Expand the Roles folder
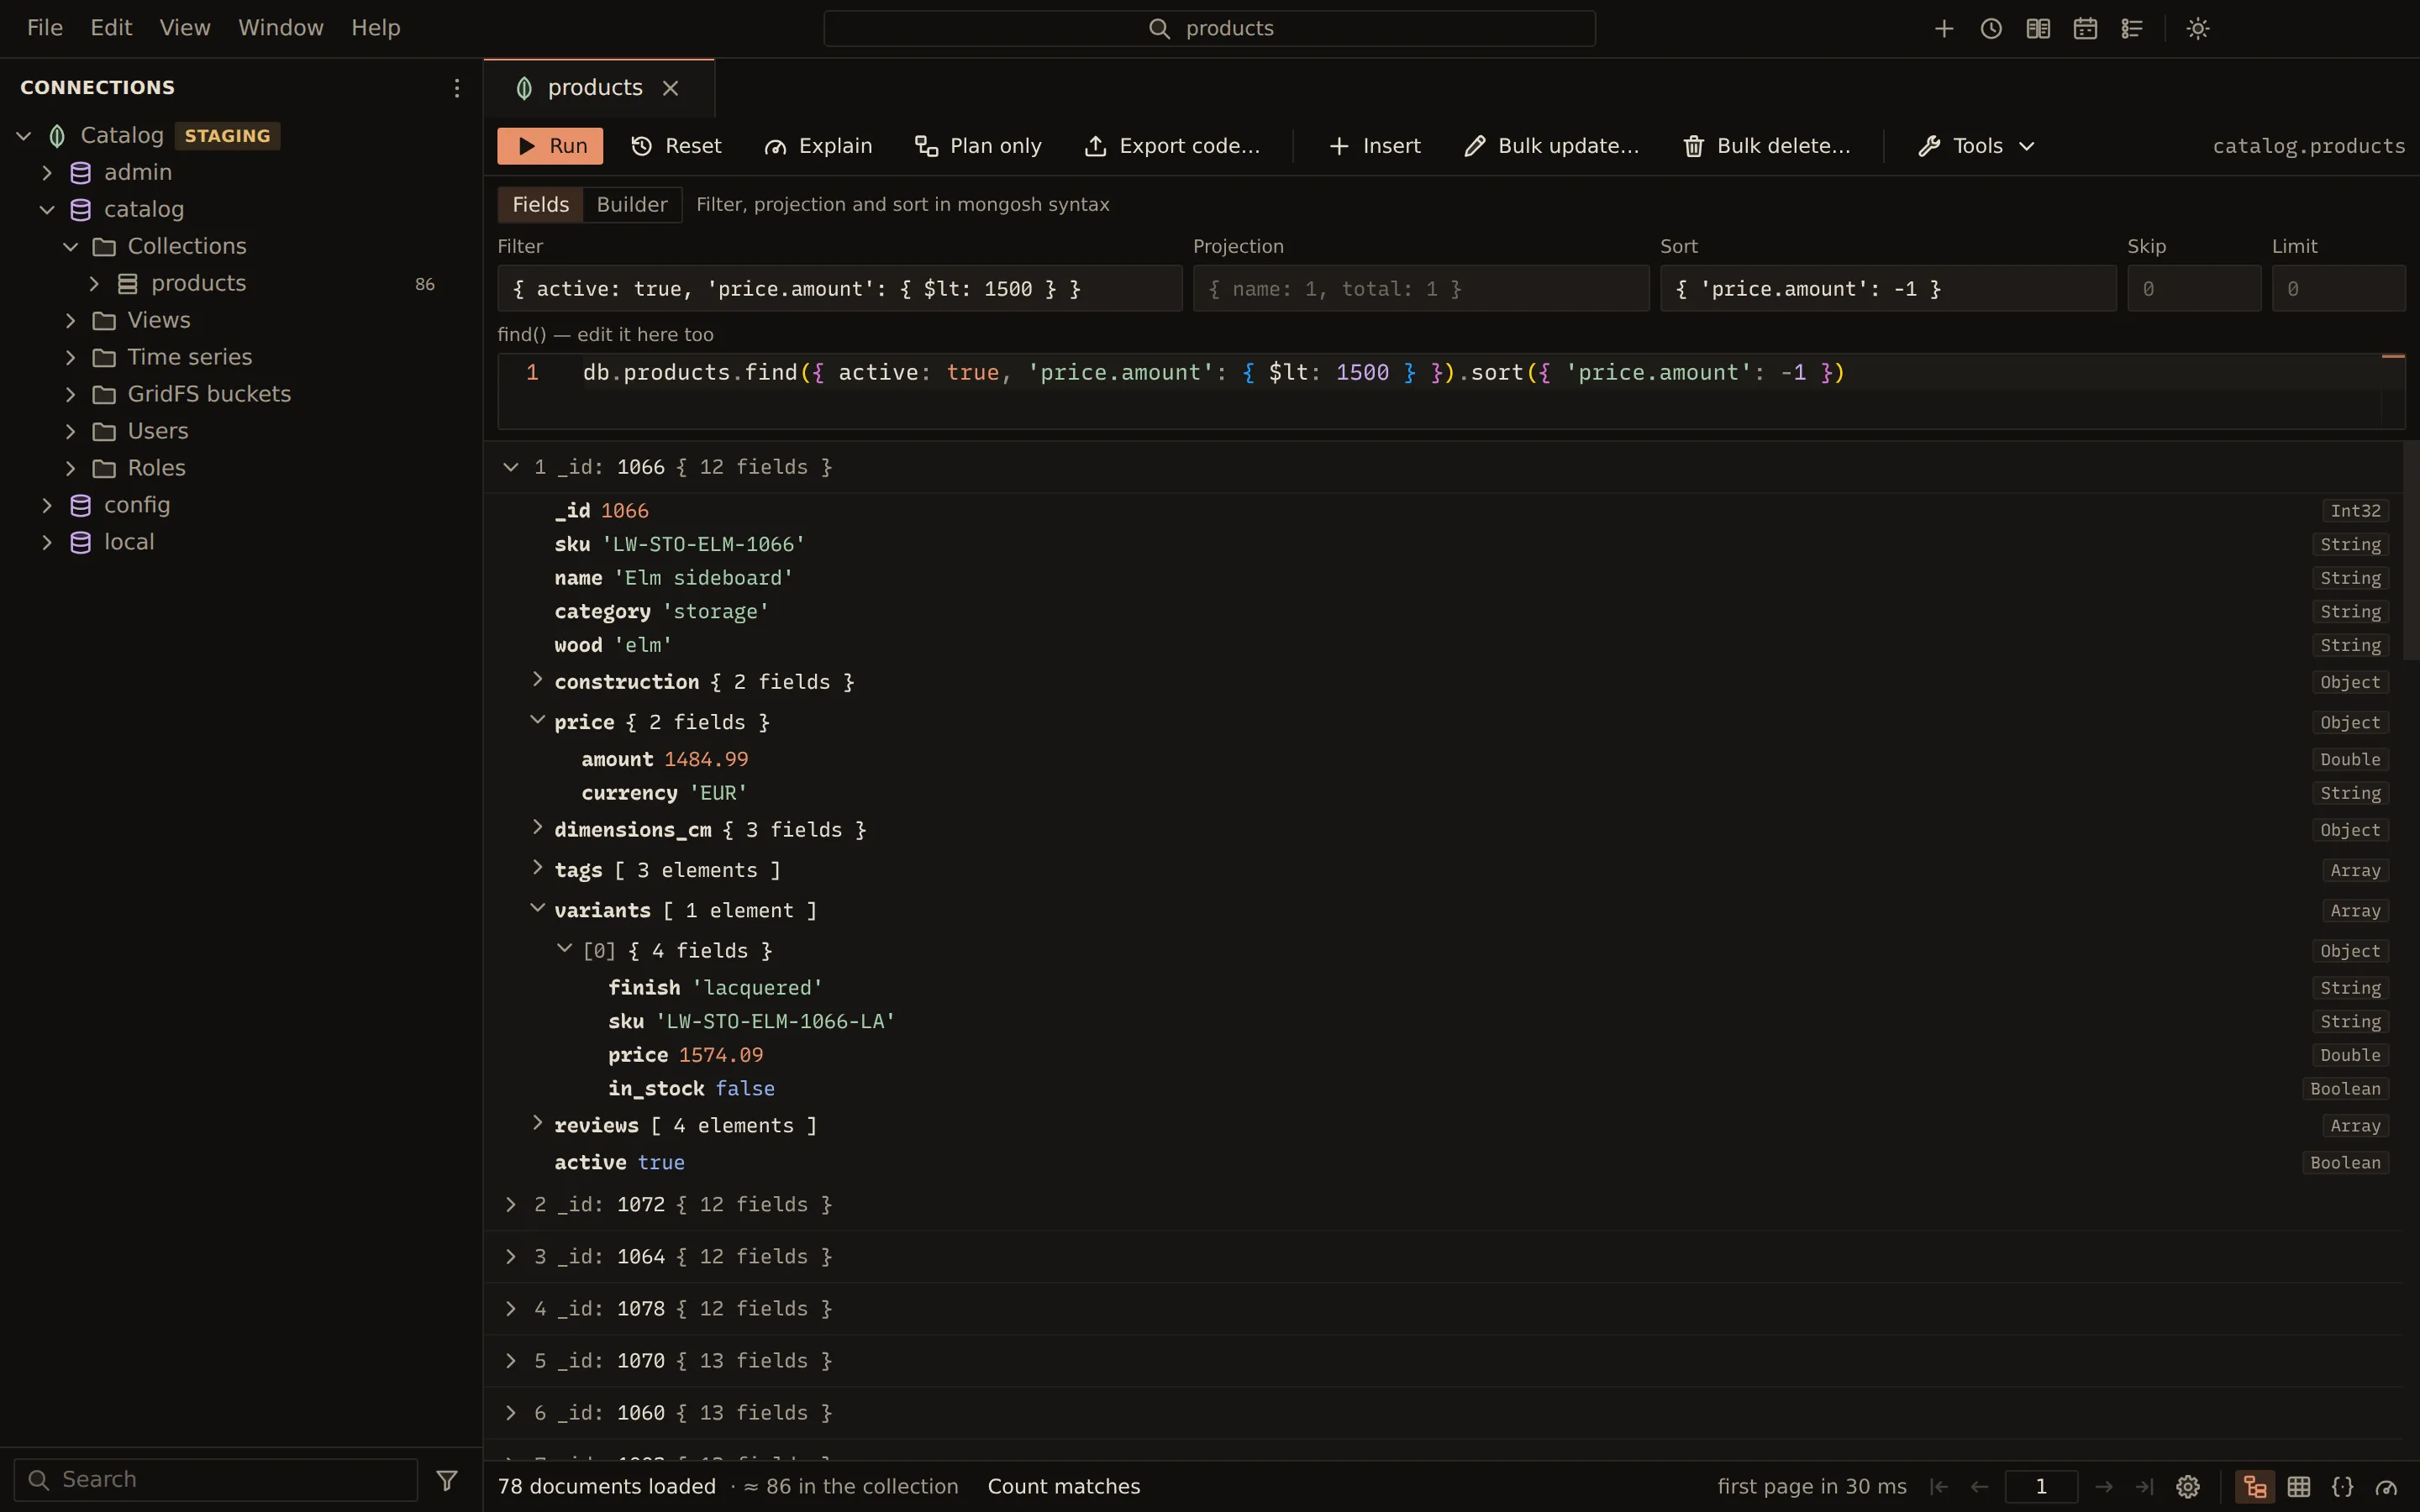Screen dimensions: 2420x1512 tap(71, 469)
